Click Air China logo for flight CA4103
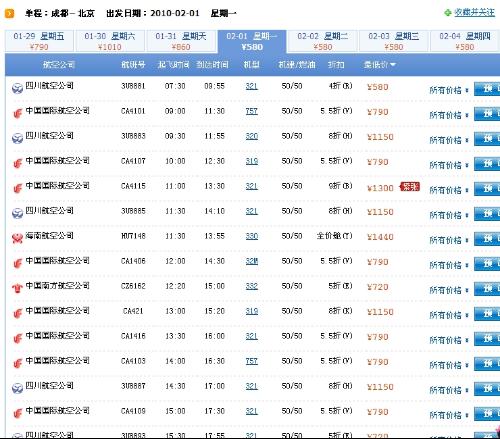The width and height of the screenshot is (500, 439). pyautogui.click(x=17, y=363)
